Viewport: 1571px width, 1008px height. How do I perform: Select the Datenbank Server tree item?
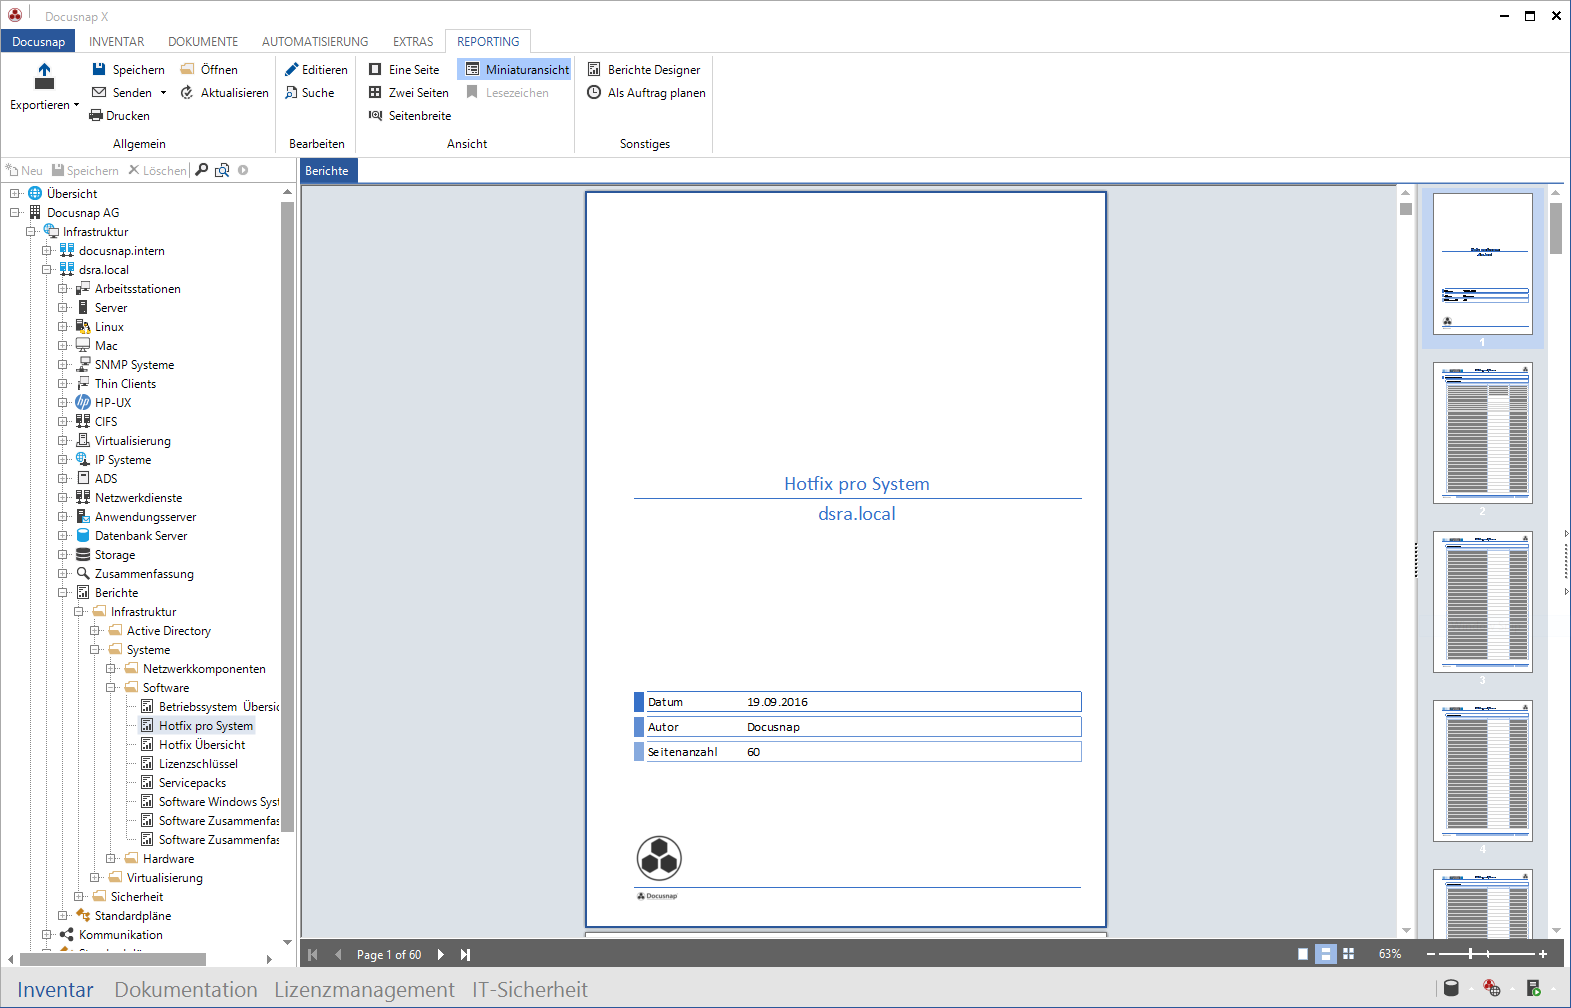(x=140, y=535)
